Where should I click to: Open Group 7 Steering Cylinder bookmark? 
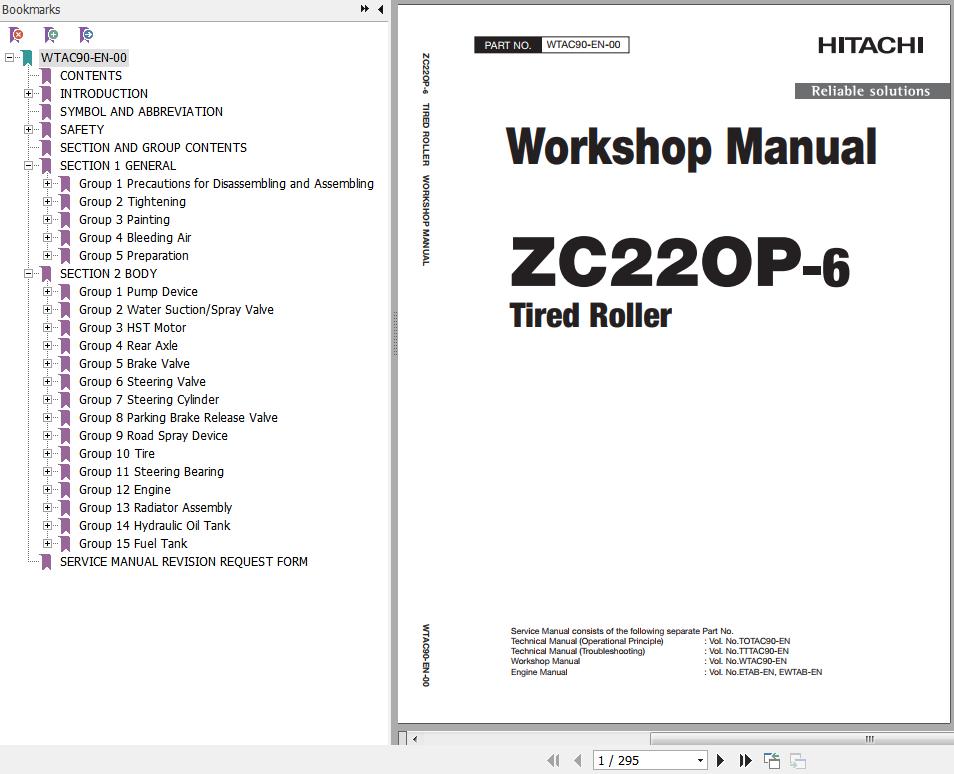tap(149, 400)
